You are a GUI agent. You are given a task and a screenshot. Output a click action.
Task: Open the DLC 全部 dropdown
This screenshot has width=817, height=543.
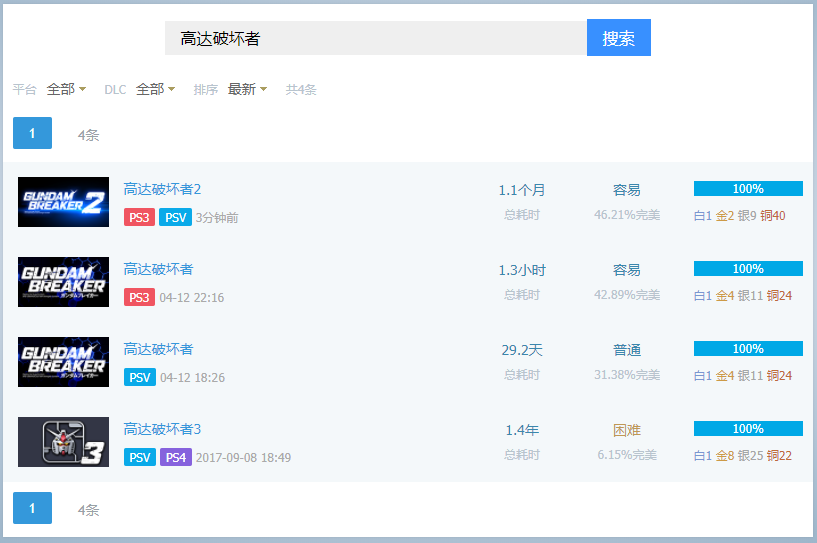click(156, 89)
